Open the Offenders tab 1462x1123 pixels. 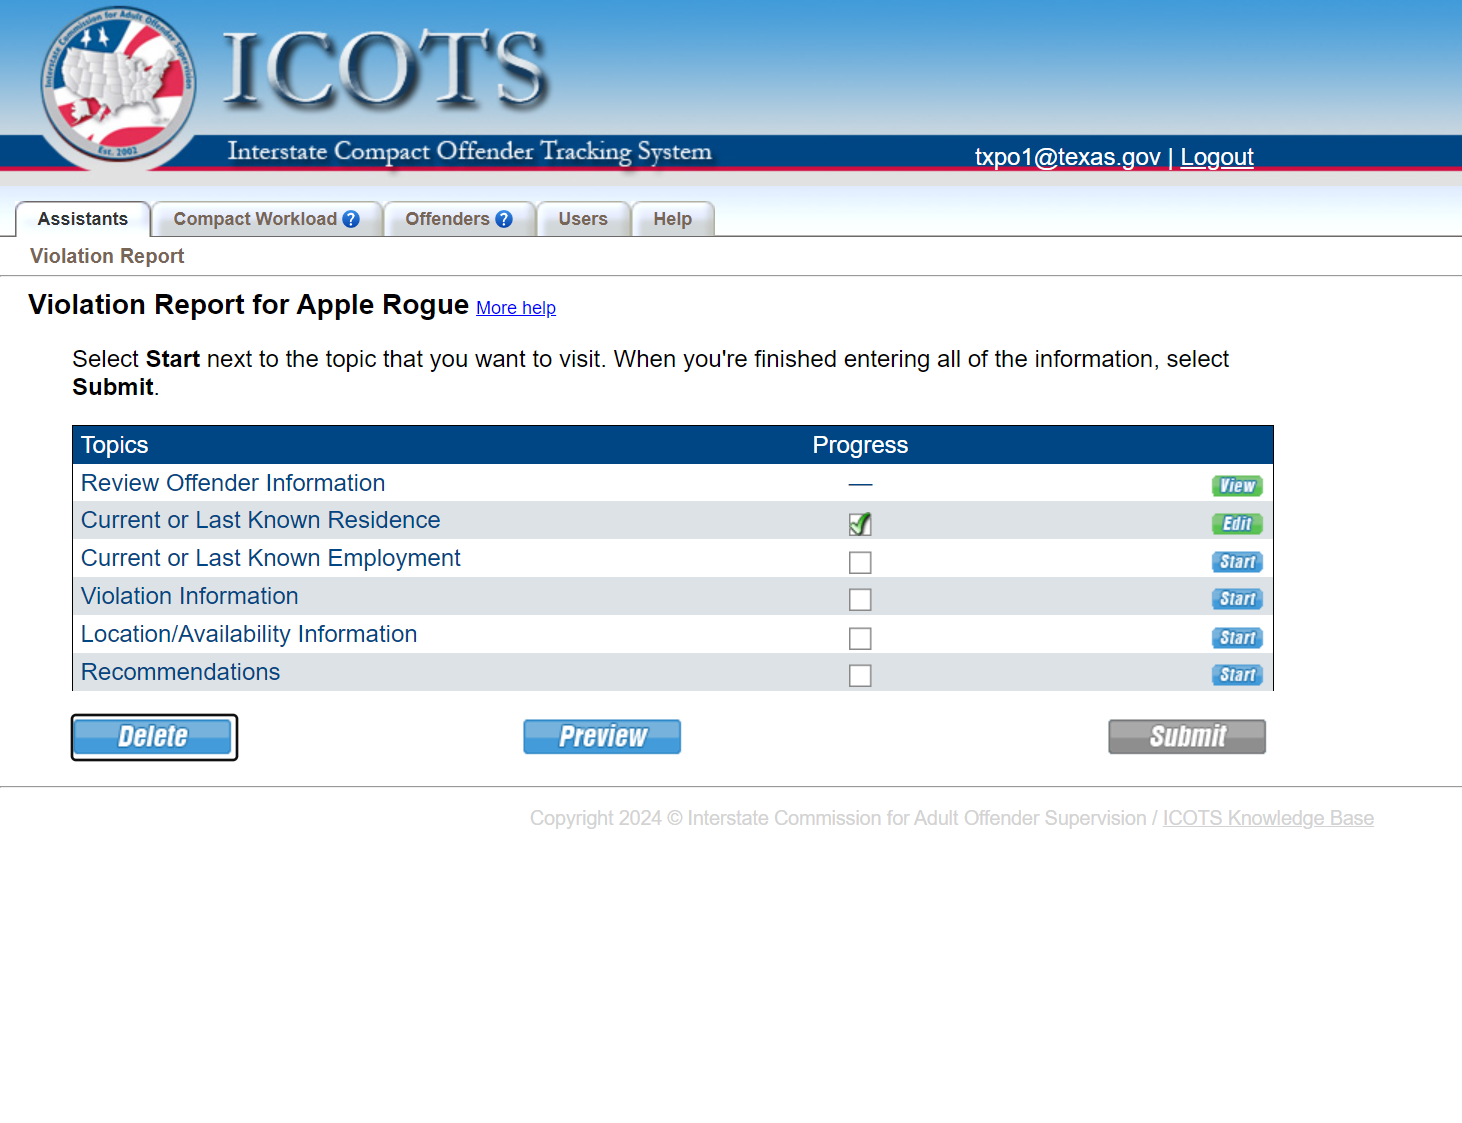[x=447, y=219]
